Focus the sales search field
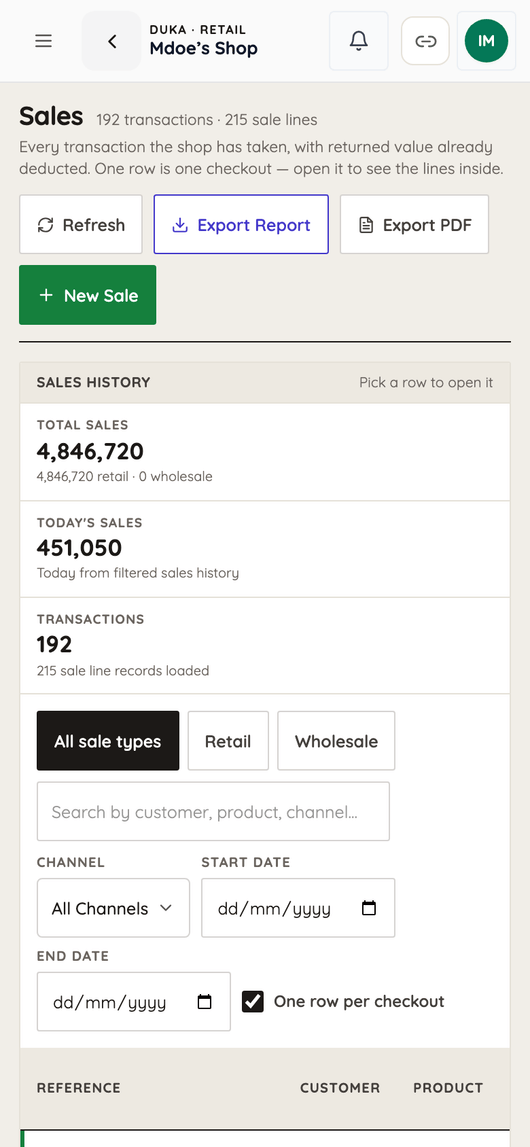 click(213, 811)
